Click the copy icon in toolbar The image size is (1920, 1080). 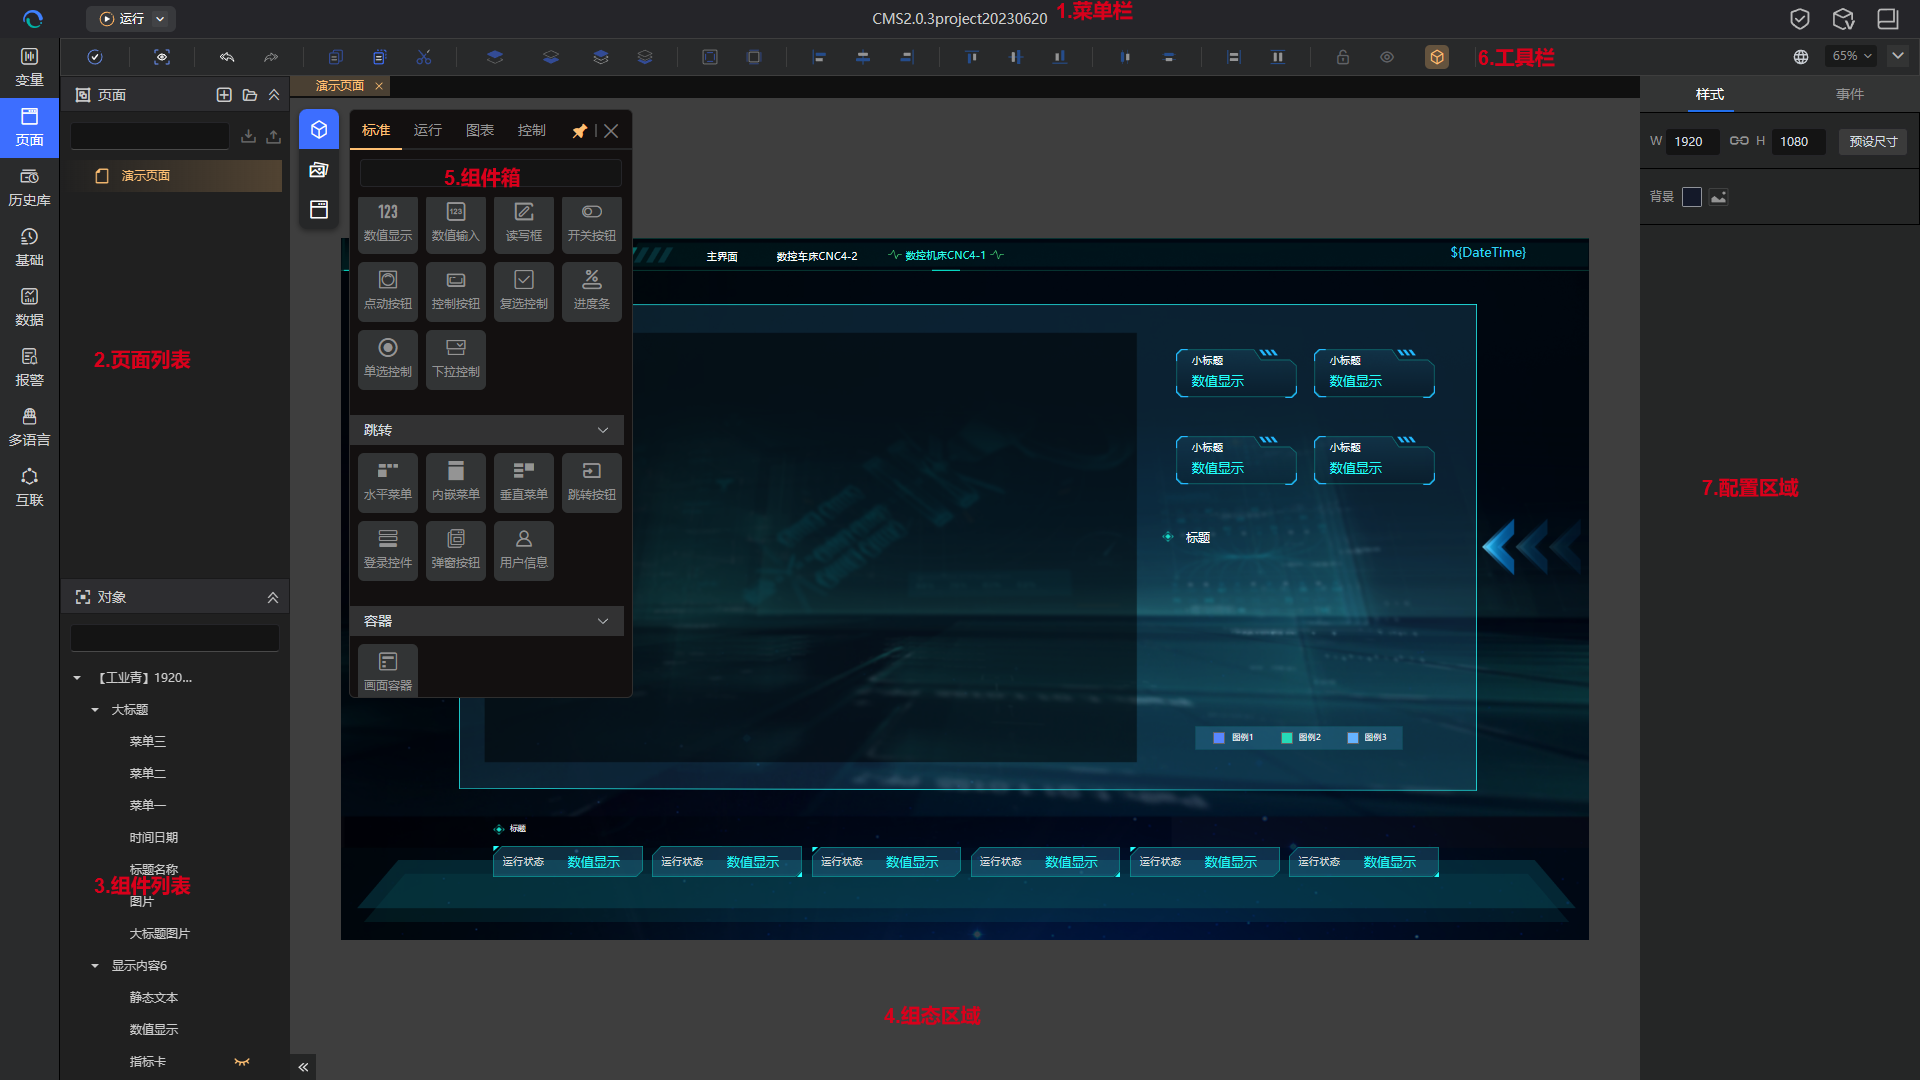click(x=336, y=57)
